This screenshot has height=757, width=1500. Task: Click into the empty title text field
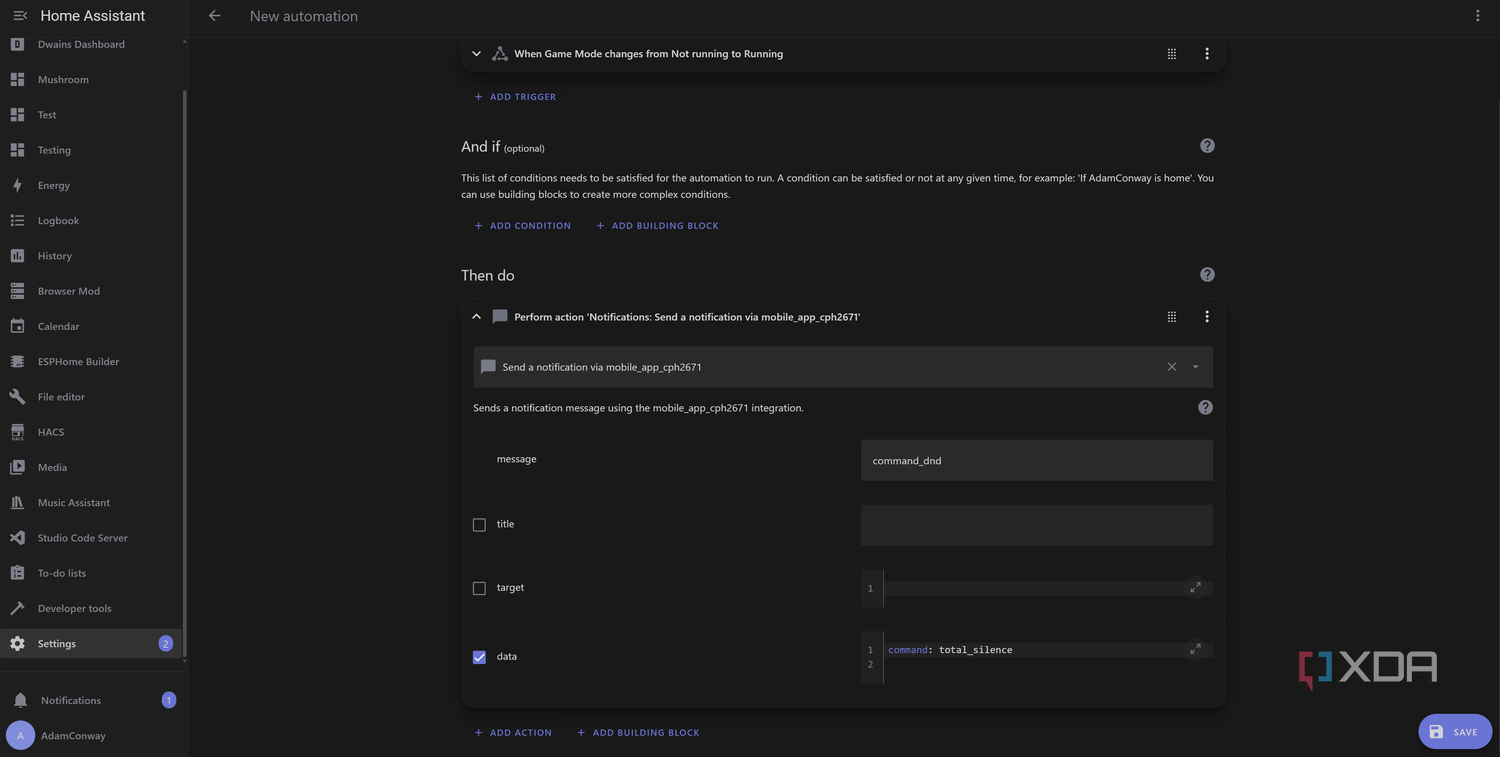tap(1037, 525)
